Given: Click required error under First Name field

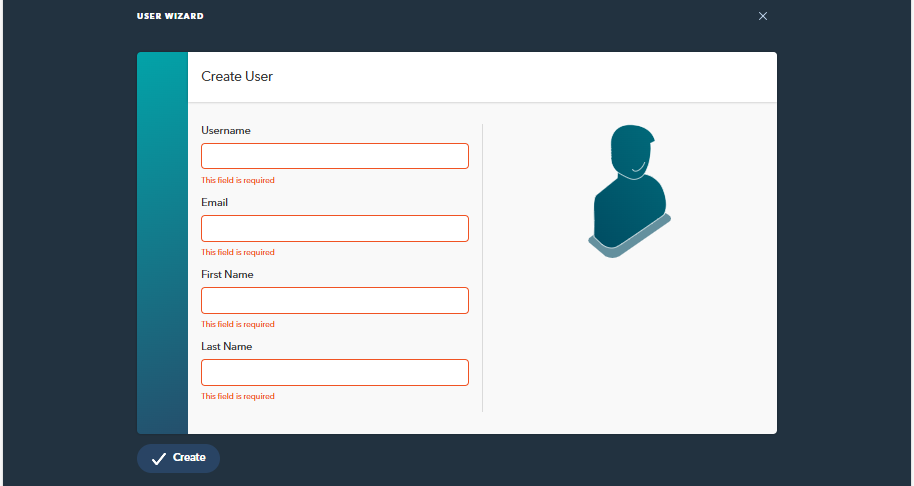Looking at the screenshot, I should (x=238, y=324).
